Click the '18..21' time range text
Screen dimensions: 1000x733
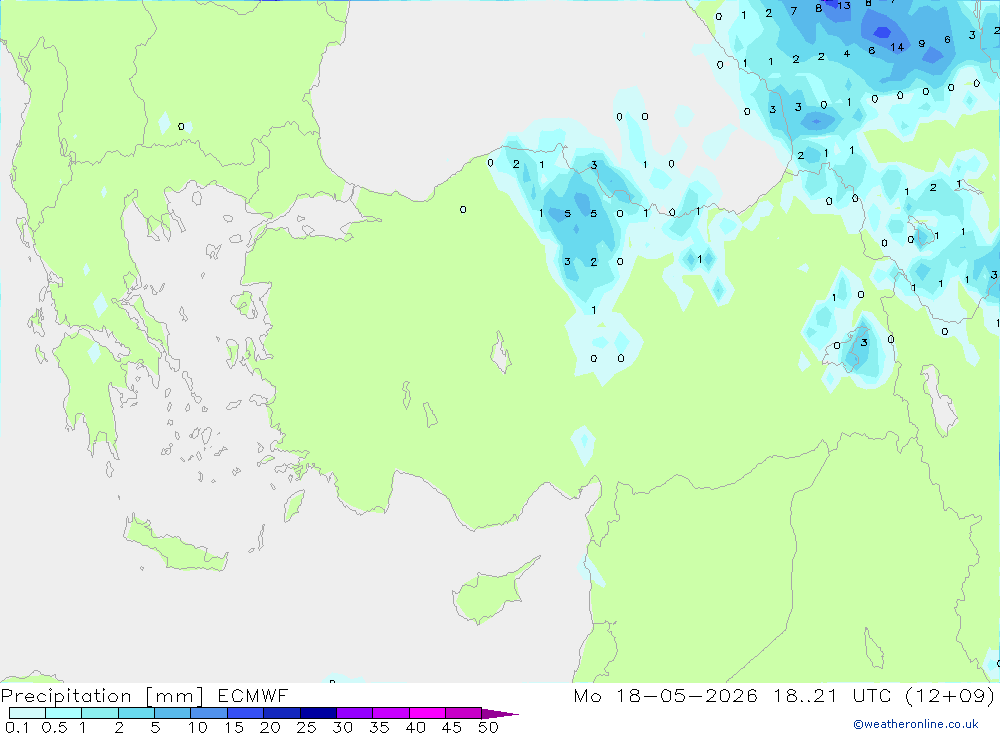[805, 695]
